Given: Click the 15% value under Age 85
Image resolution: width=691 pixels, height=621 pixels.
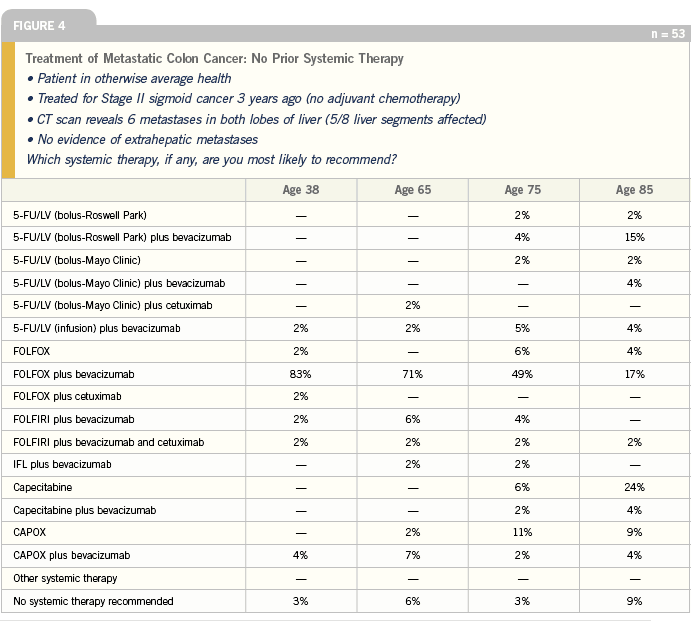Looking at the screenshot, I should click(635, 238).
